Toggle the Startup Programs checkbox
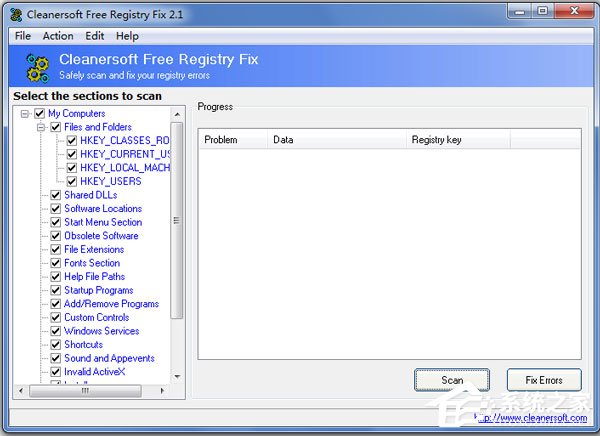600x436 pixels. pyautogui.click(x=56, y=290)
